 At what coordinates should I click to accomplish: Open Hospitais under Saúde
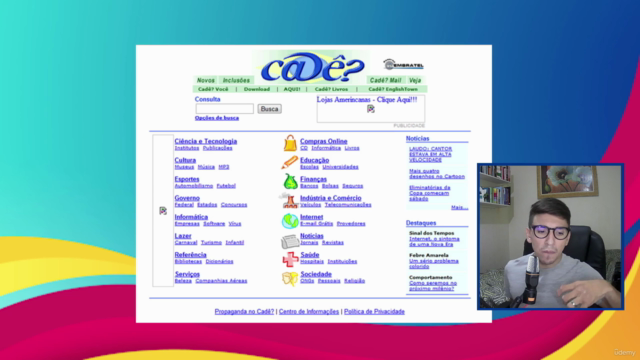click(312, 261)
